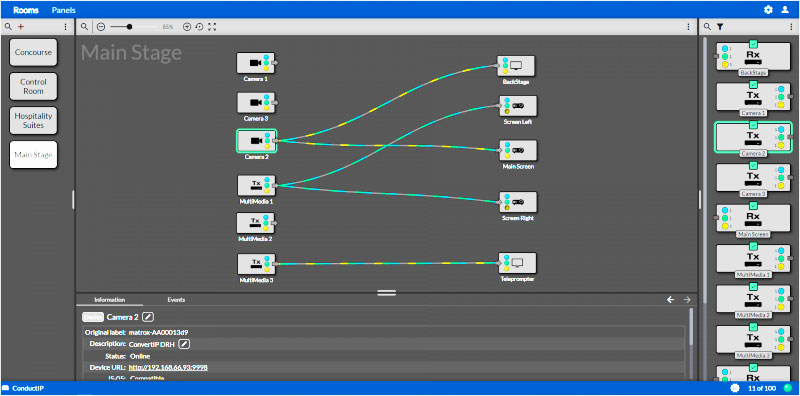Toggle the checkbox above MultiMedia 1 card
This screenshot has width=800, height=396.
(x=754, y=246)
